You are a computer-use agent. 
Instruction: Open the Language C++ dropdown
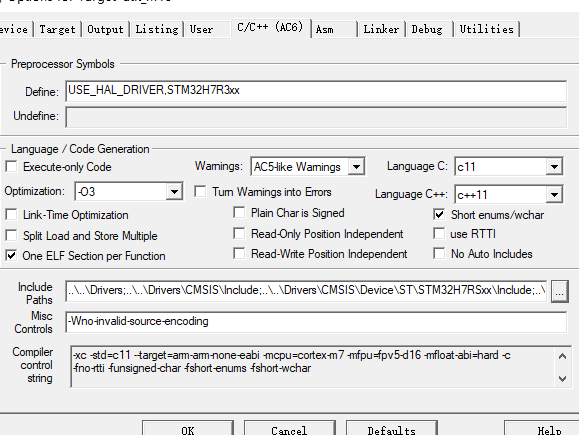(x=554, y=194)
